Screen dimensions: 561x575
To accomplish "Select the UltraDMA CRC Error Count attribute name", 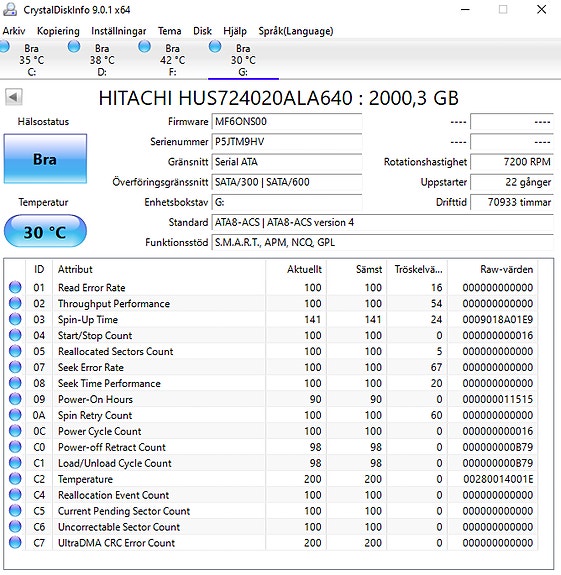I will point(116,543).
